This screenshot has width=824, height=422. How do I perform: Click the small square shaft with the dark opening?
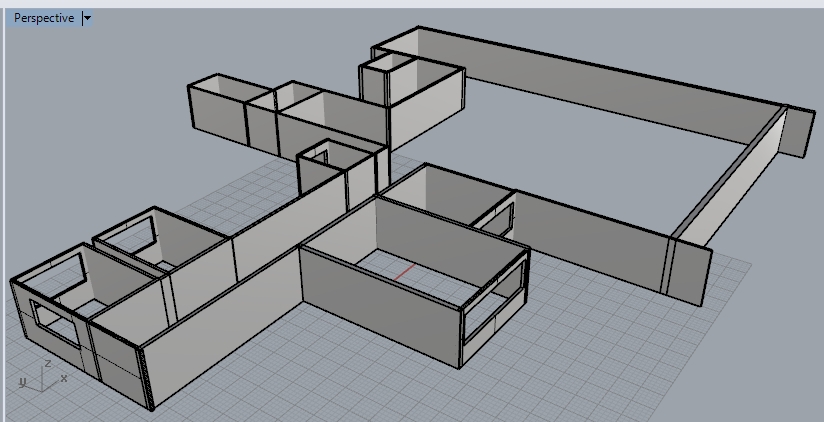coord(320,156)
